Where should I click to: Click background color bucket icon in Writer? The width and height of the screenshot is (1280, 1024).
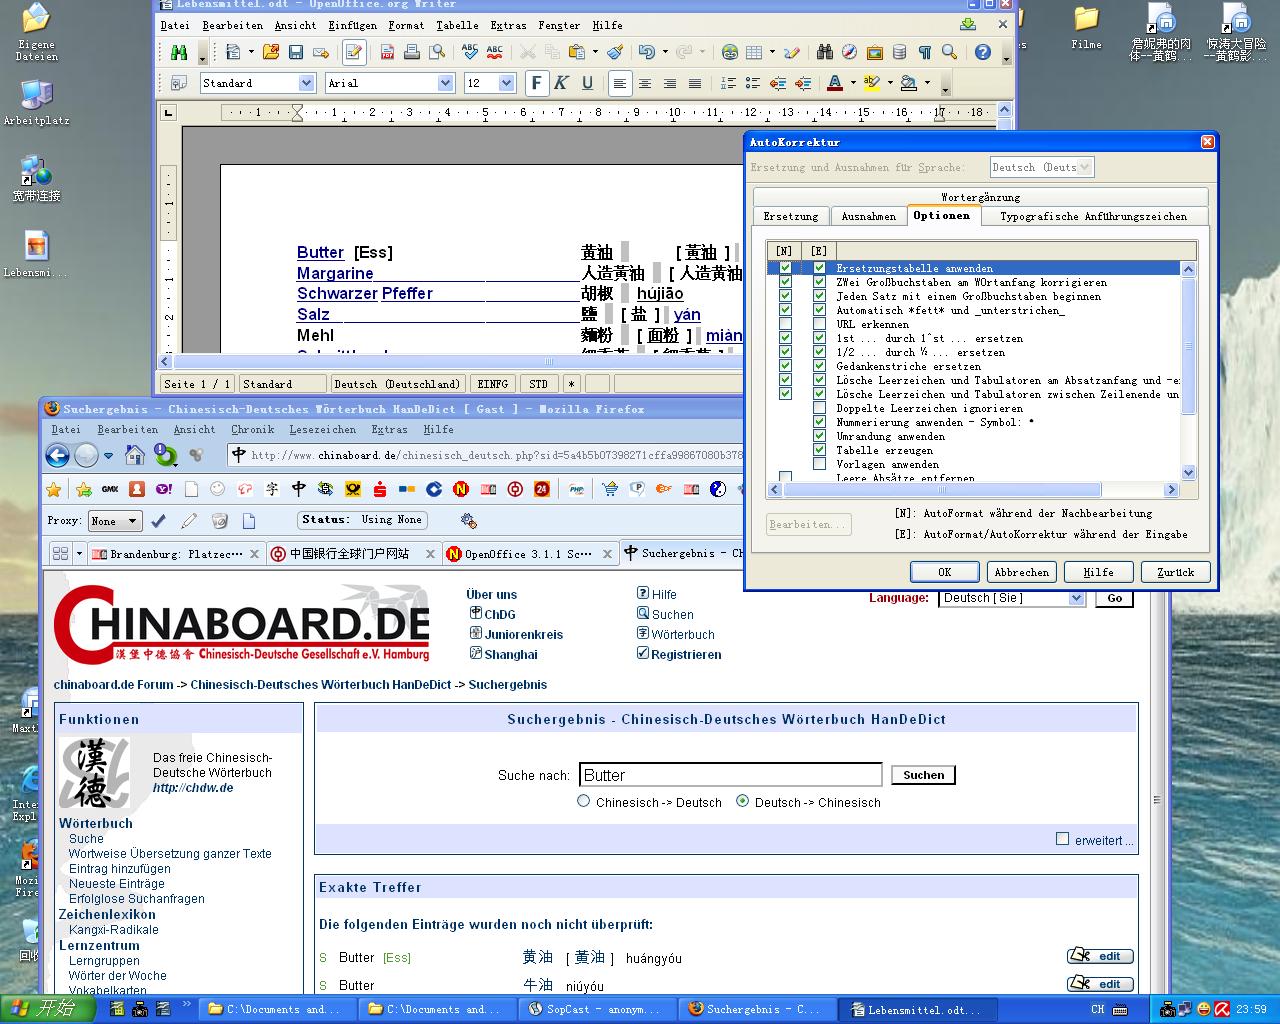pos(908,83)
